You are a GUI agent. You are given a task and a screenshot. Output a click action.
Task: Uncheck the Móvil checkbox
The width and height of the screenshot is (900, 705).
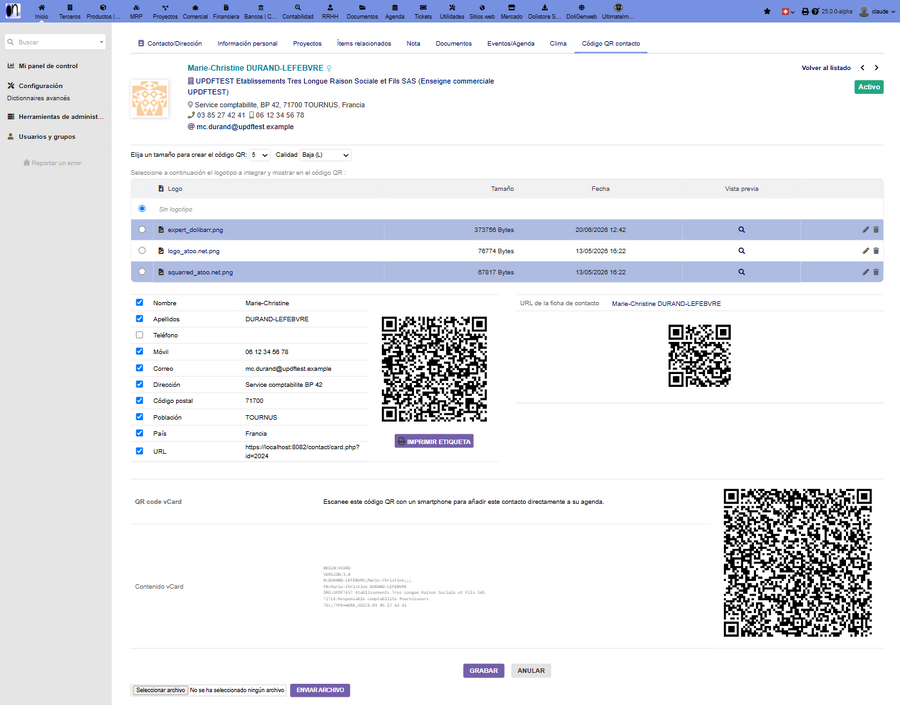139,351
